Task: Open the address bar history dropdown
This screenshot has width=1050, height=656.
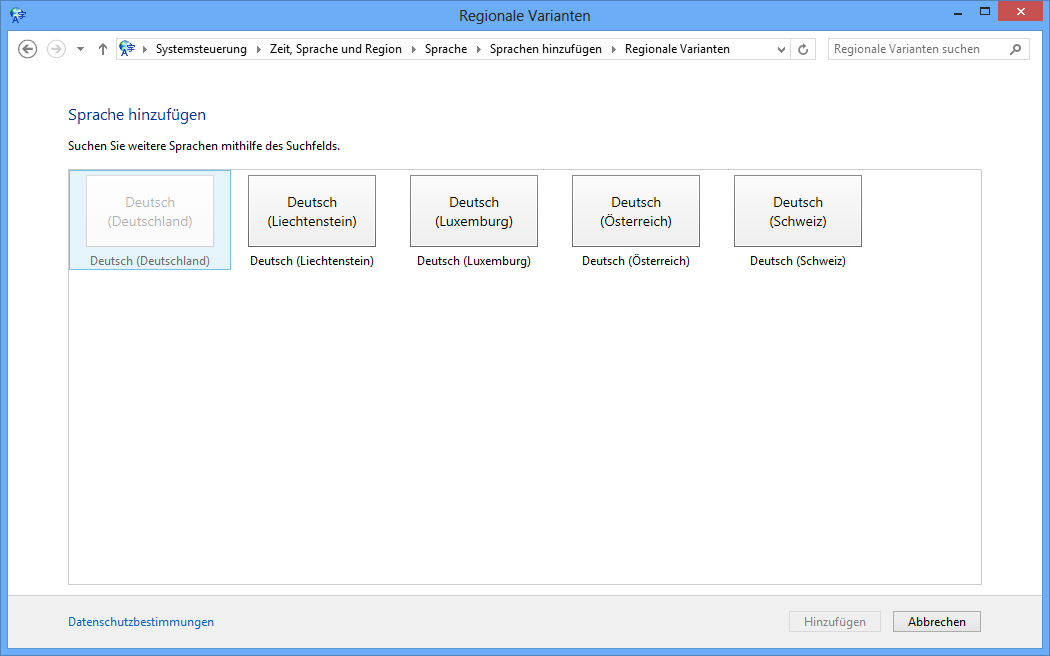Action: click(781, 49)
